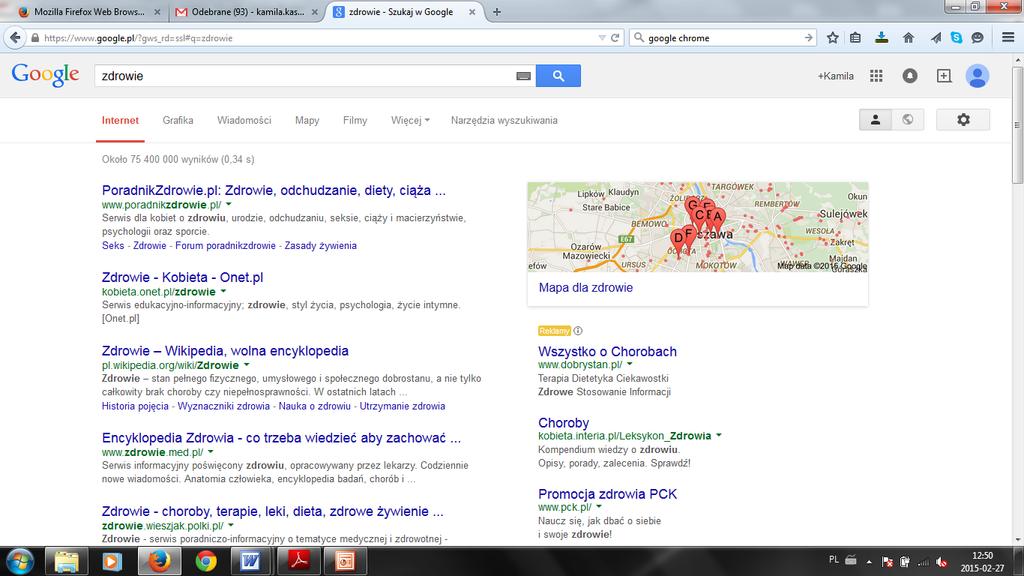Click the blue Google search button
The width and height of the screenshot is (1024, 576).
tap(558, 76)
